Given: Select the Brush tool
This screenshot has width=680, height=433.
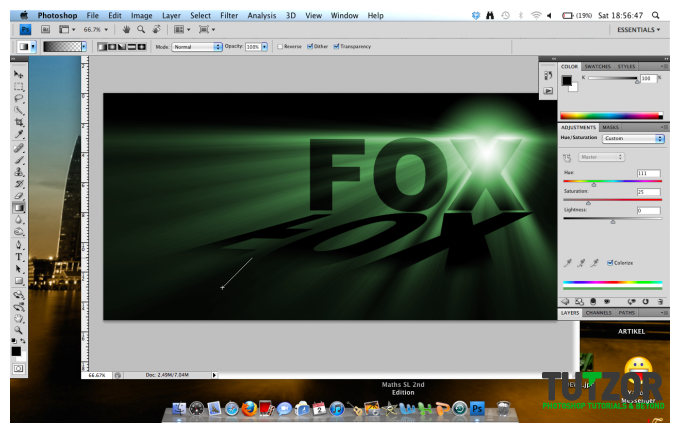Looking at the screenshot, I should click(19, 160).
